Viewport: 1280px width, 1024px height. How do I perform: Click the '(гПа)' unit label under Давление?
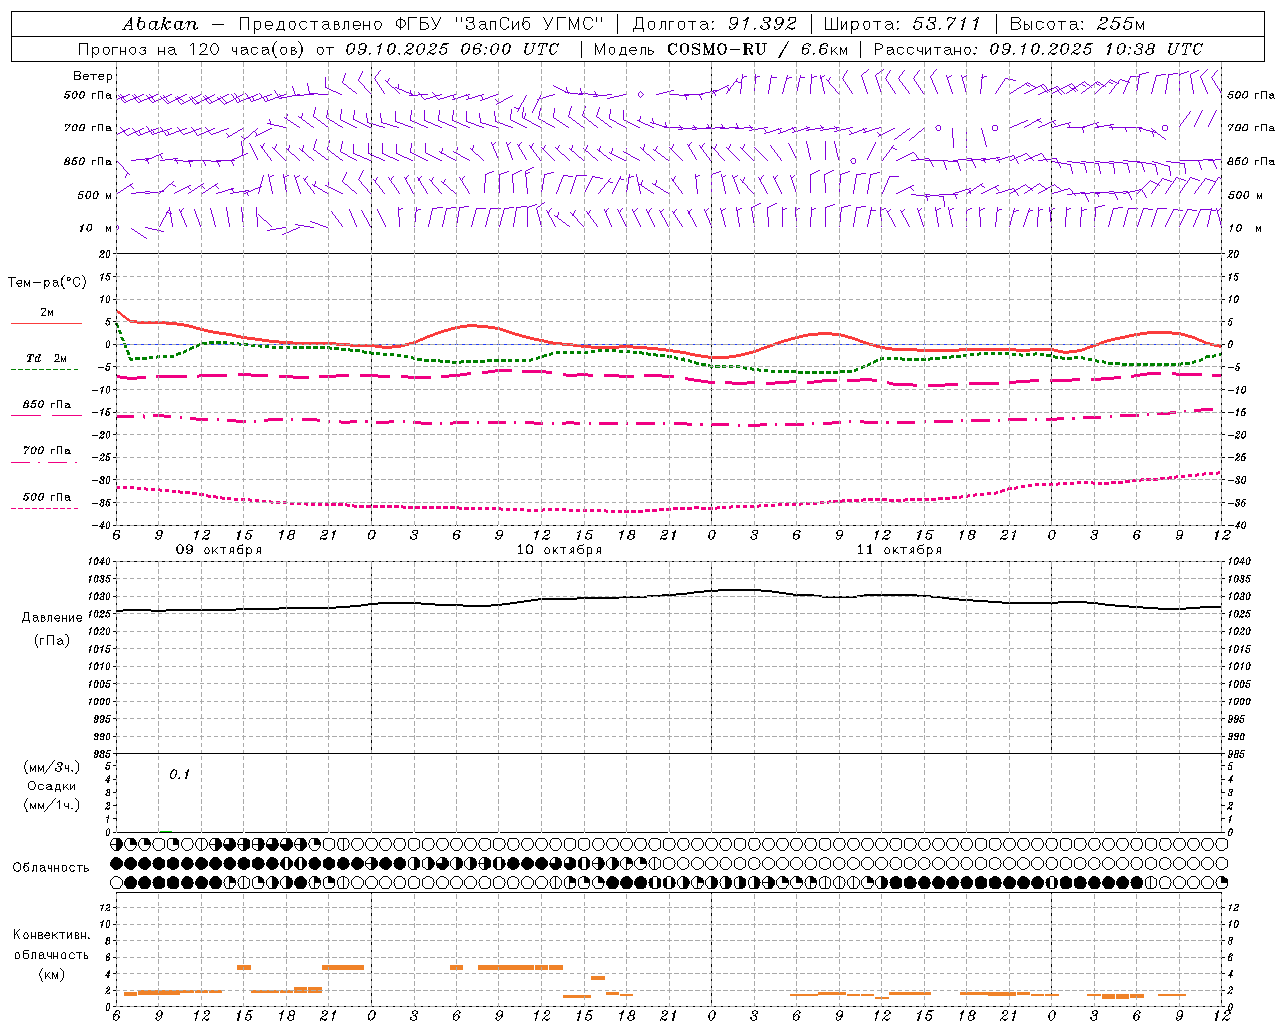pos(52,641)
